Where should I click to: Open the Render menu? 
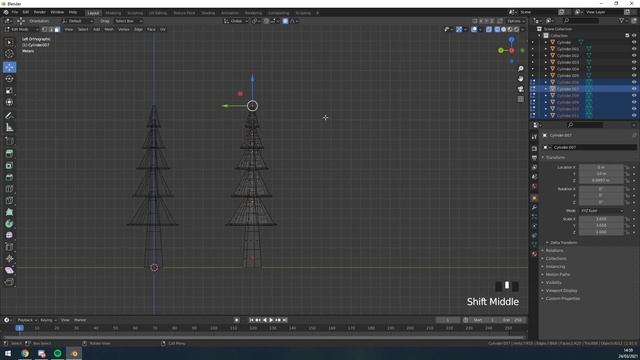click(40, 12)
